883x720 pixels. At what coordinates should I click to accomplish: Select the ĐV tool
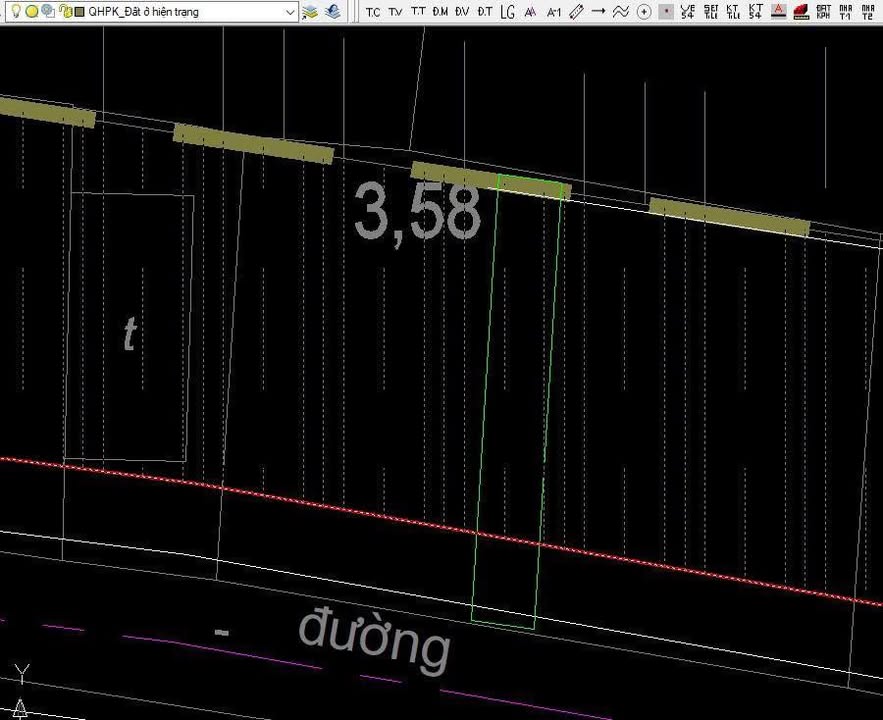click(x=463, y=12)
